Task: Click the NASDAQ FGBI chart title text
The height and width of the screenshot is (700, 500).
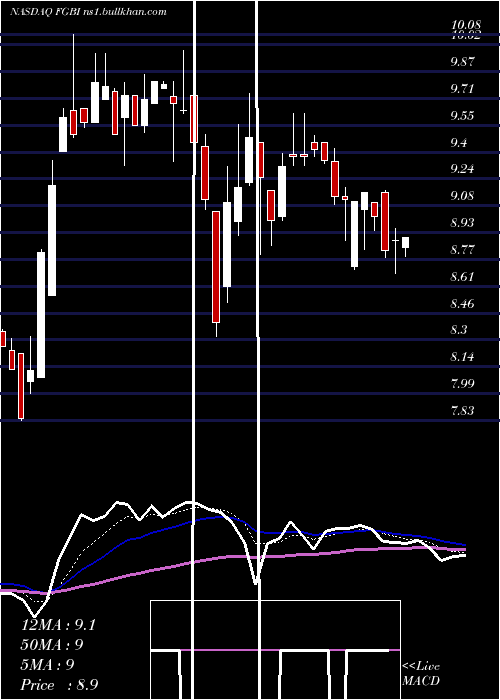Action: (88, 11)
